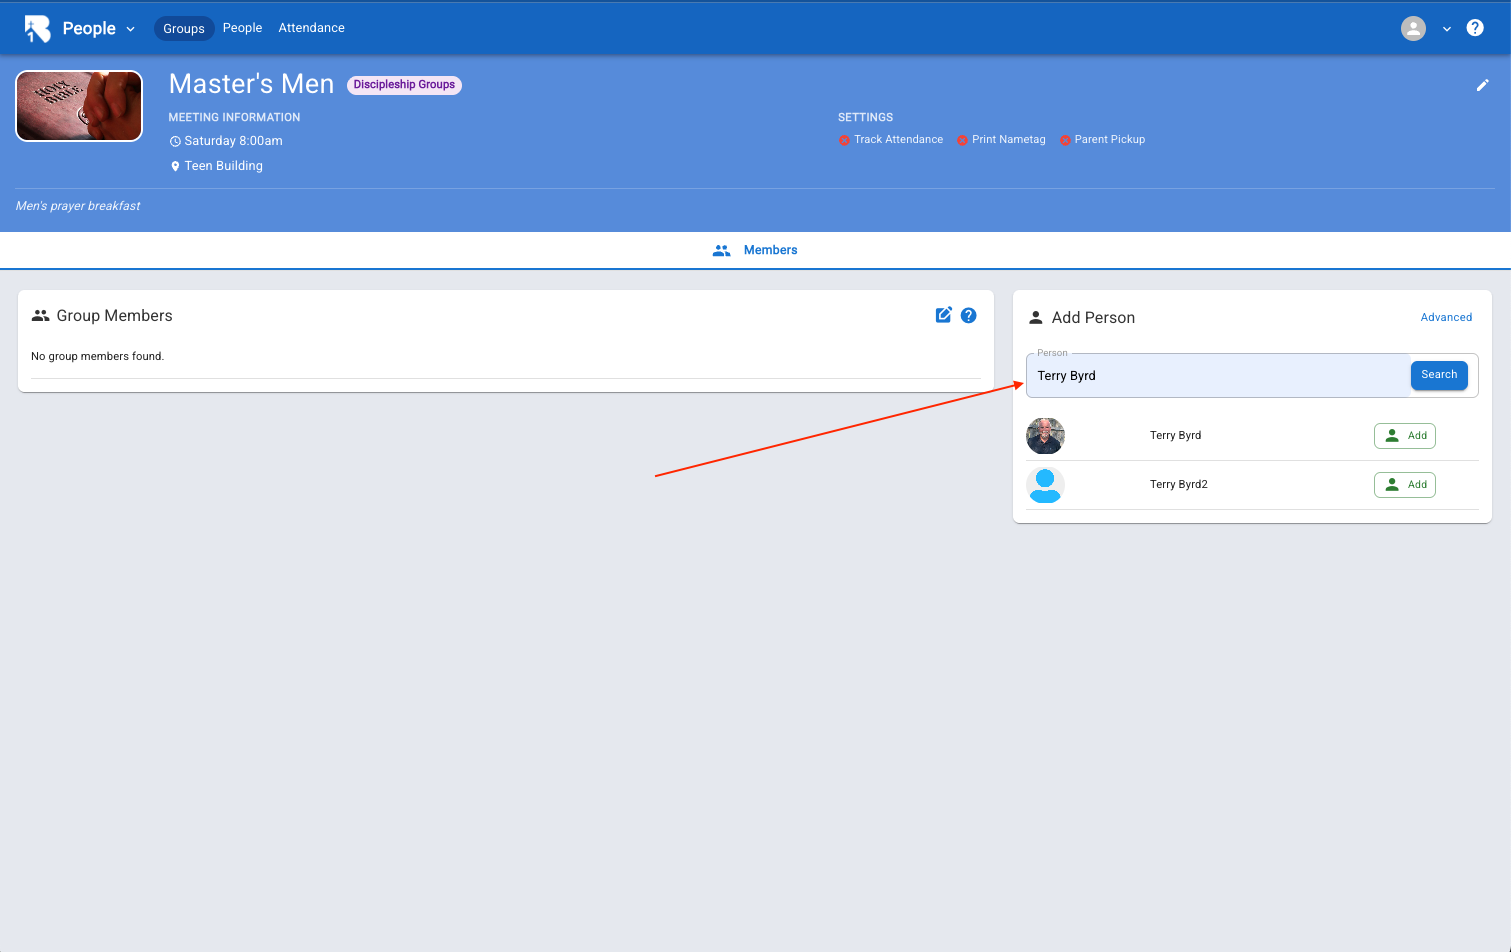Viewport: 1511px width, 952px height.
Task: Switch to the People navigation item
Action: coord(242,28)
